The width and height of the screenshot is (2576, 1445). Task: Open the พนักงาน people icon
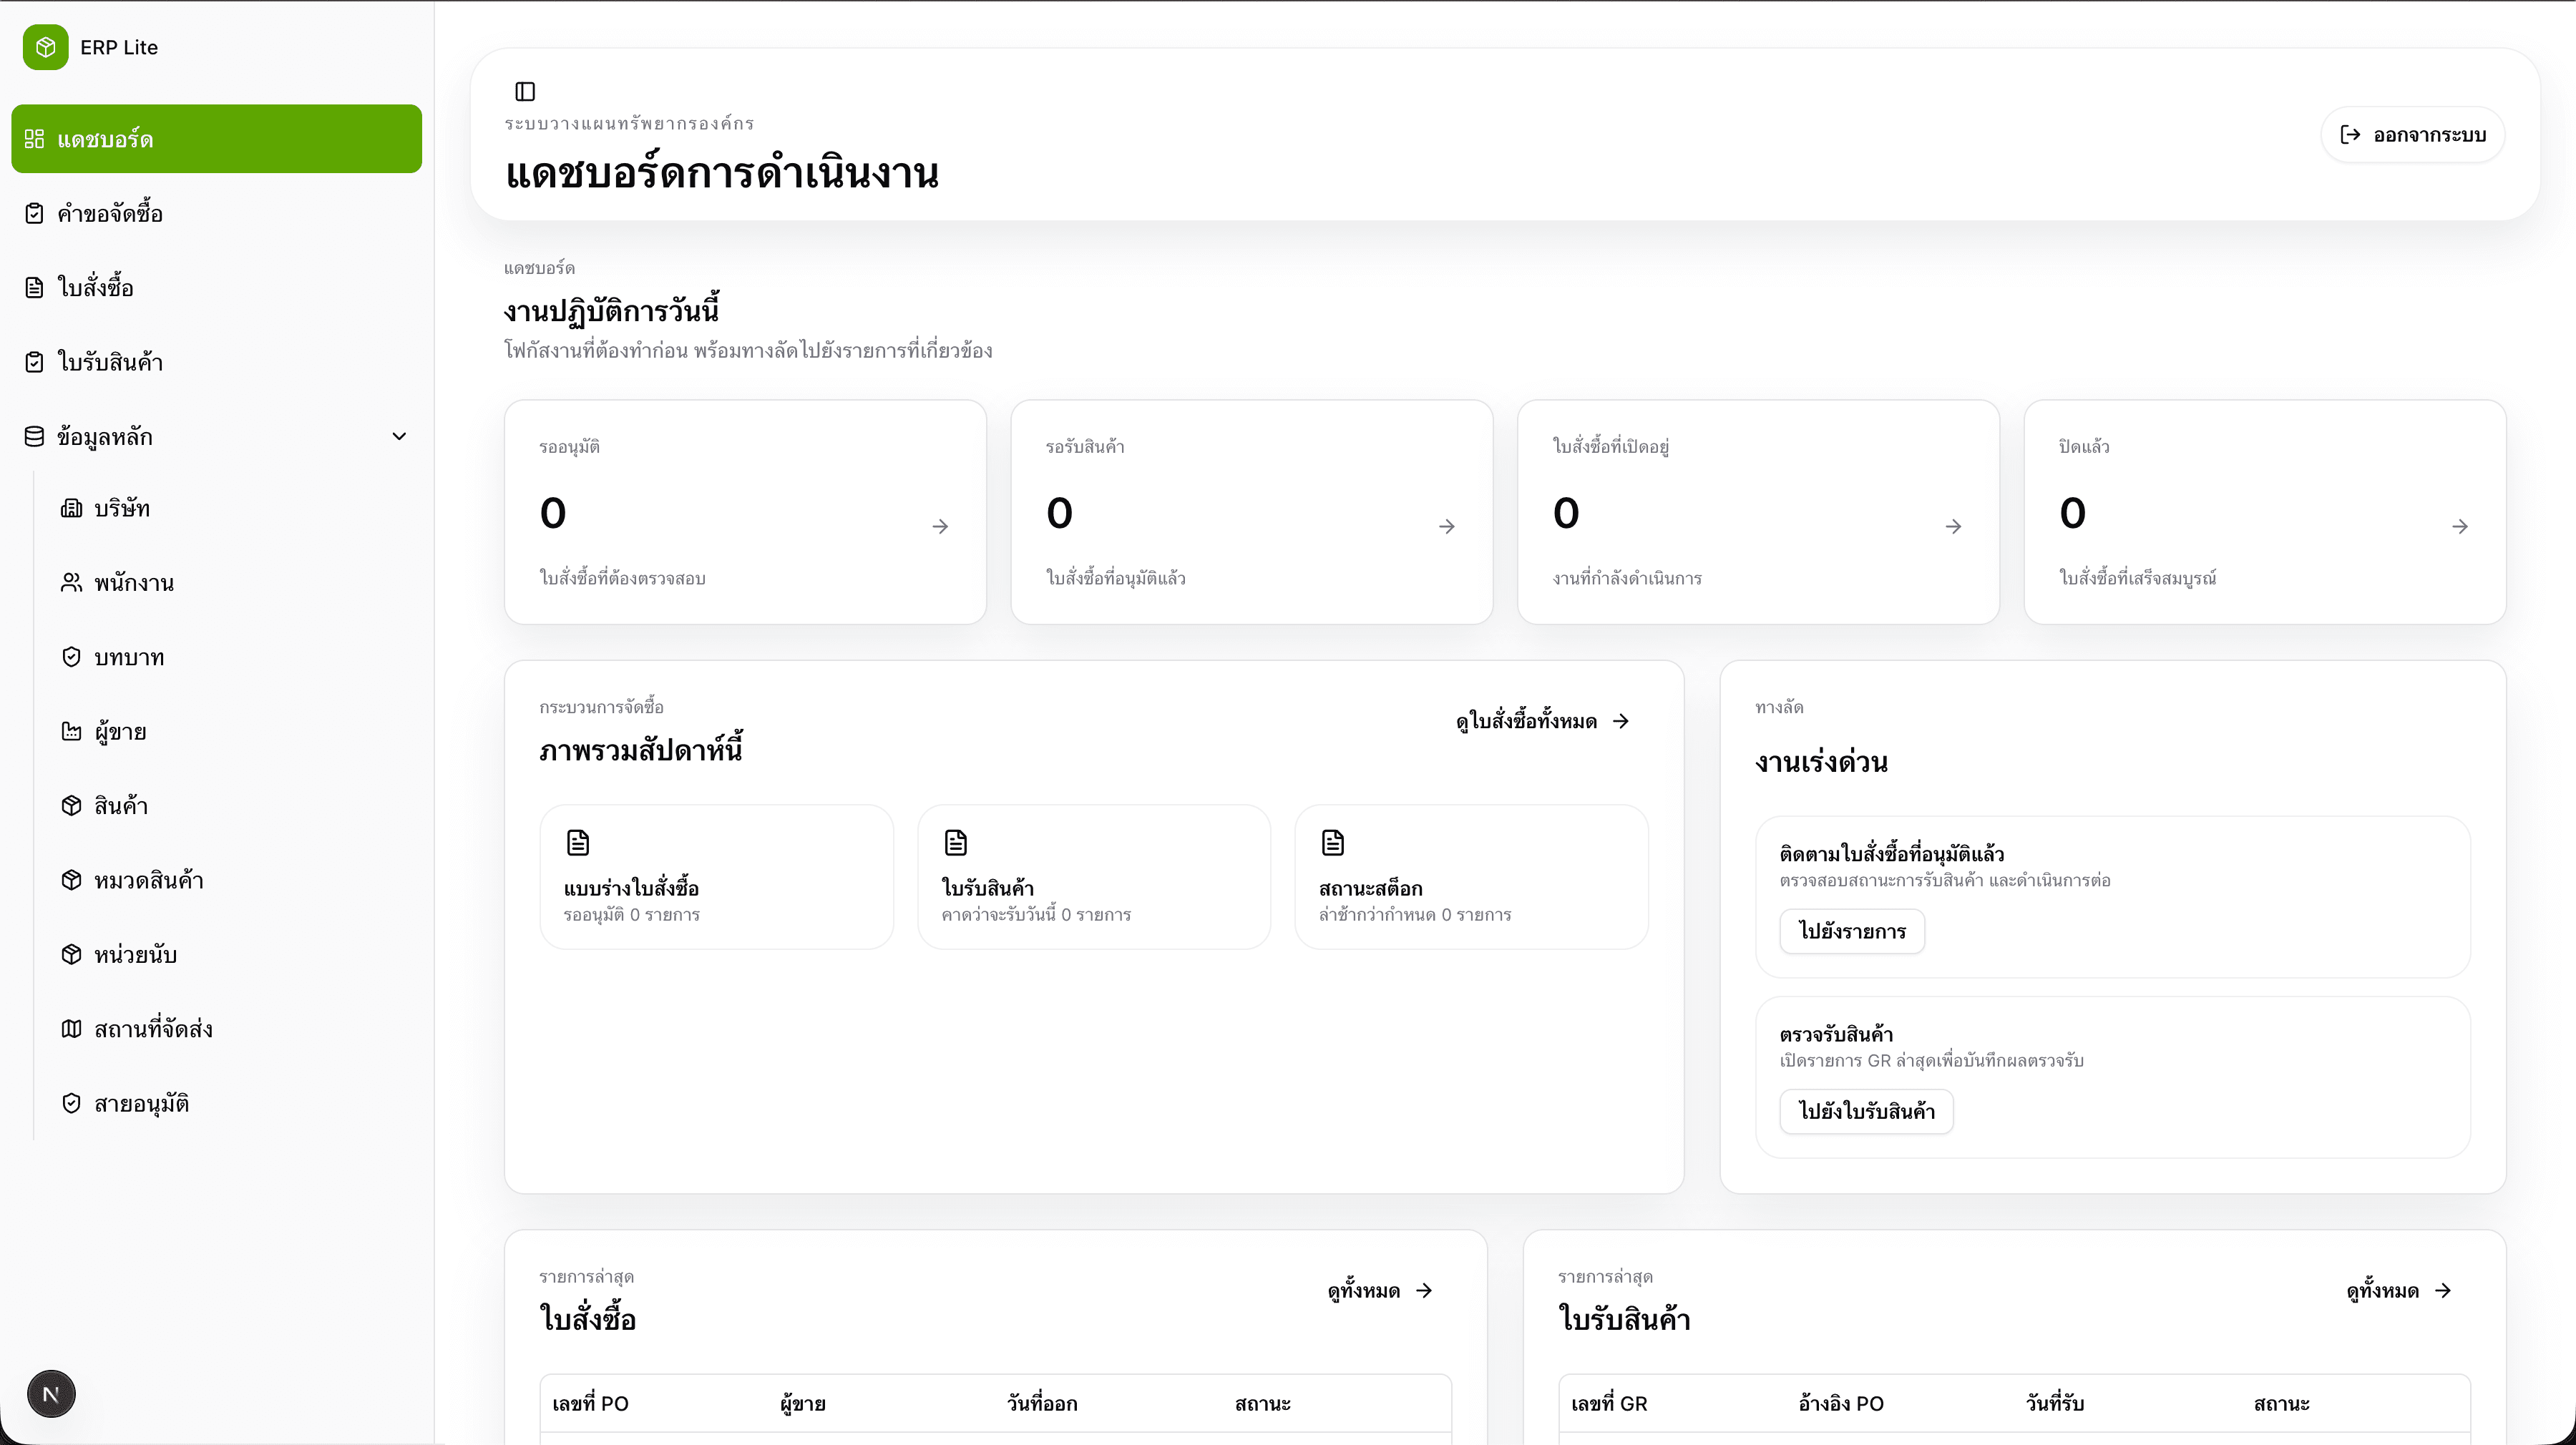click(71, 582)
